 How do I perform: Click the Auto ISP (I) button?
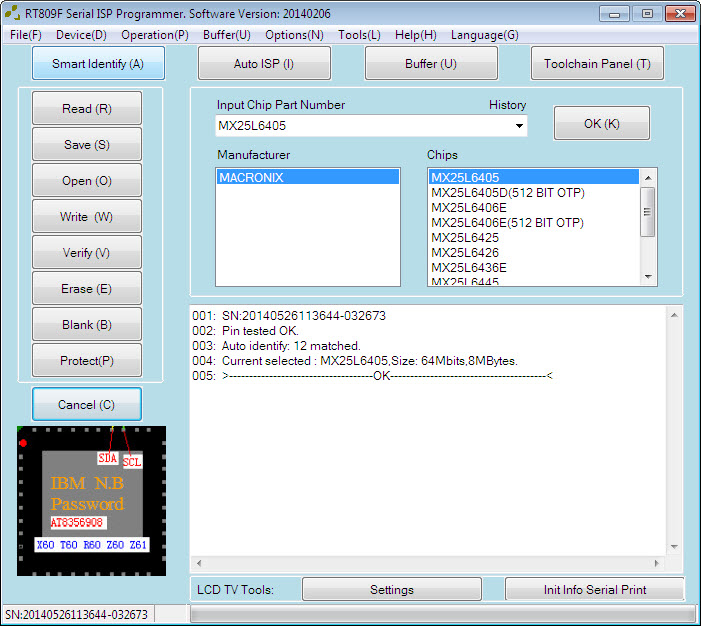click(264, 63)
